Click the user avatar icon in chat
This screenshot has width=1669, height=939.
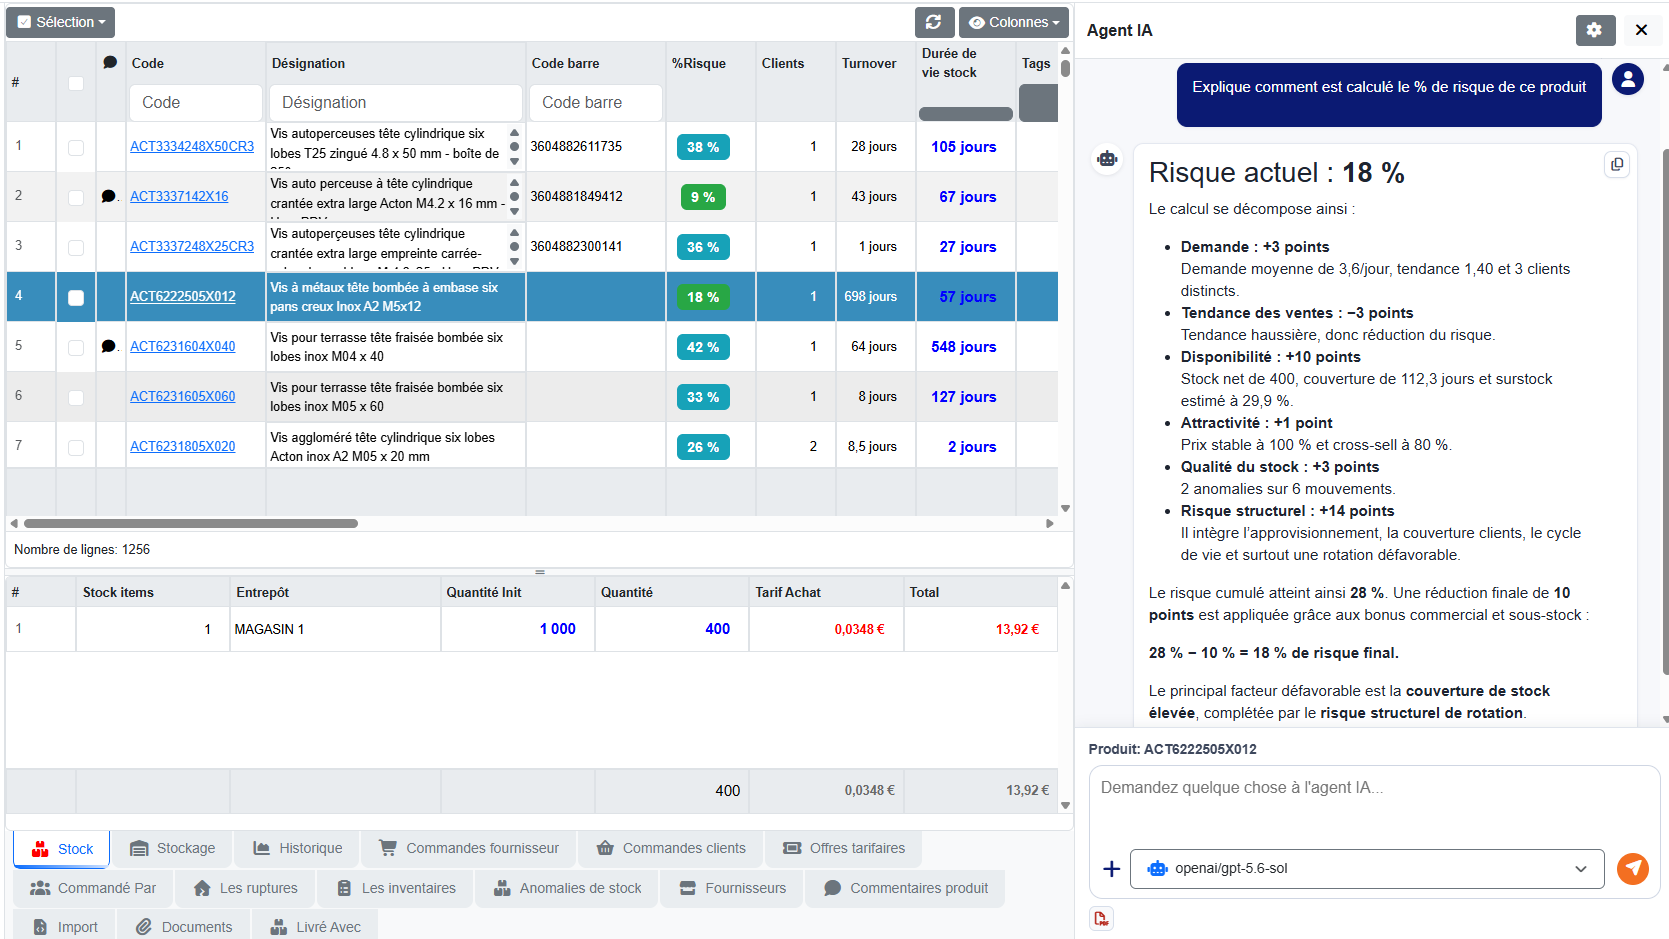coord(1628,79)
